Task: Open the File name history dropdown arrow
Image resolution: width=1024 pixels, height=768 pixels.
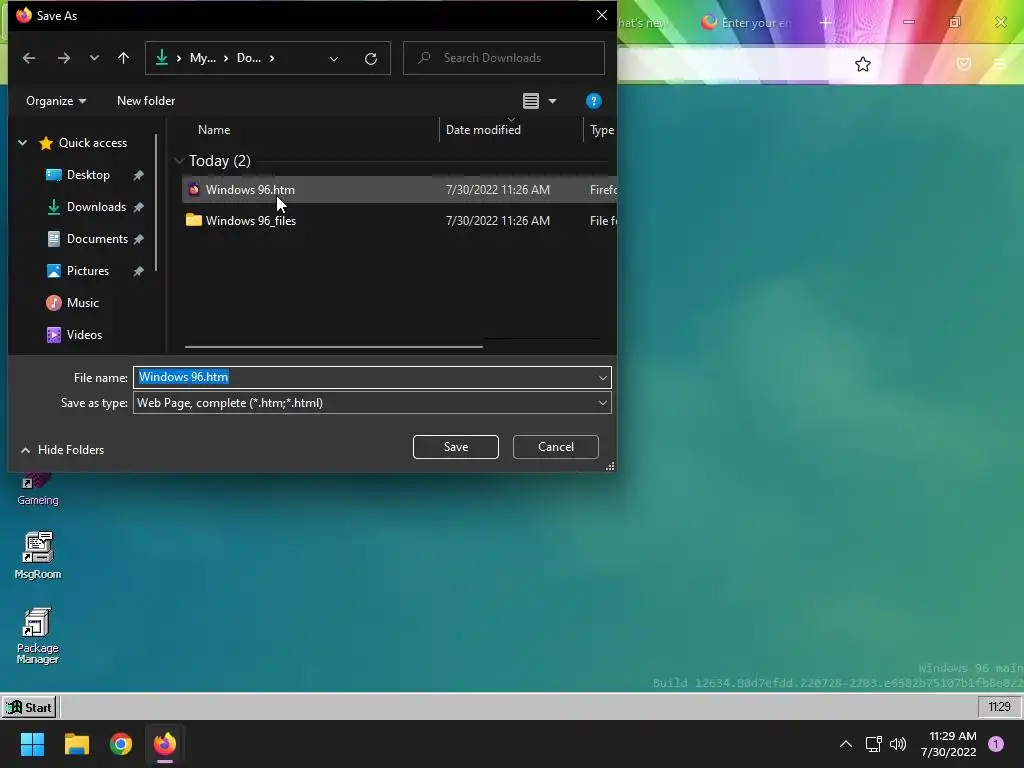Action: (602, 377)
